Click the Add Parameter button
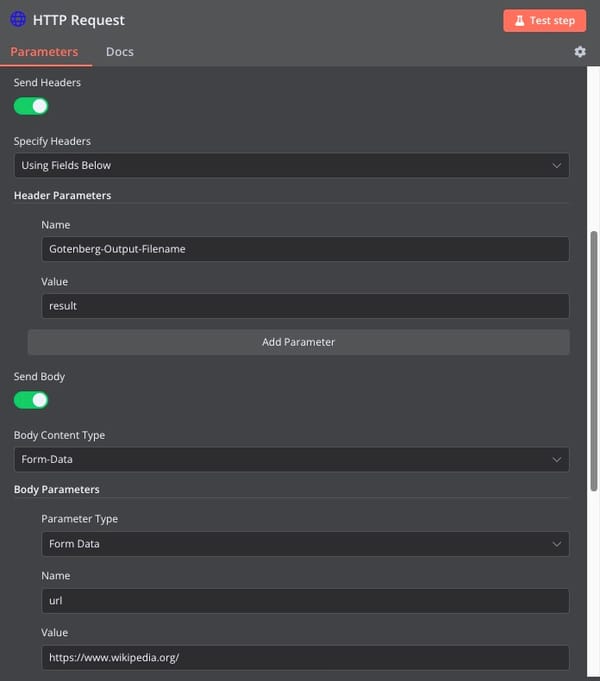 point(298,342)
